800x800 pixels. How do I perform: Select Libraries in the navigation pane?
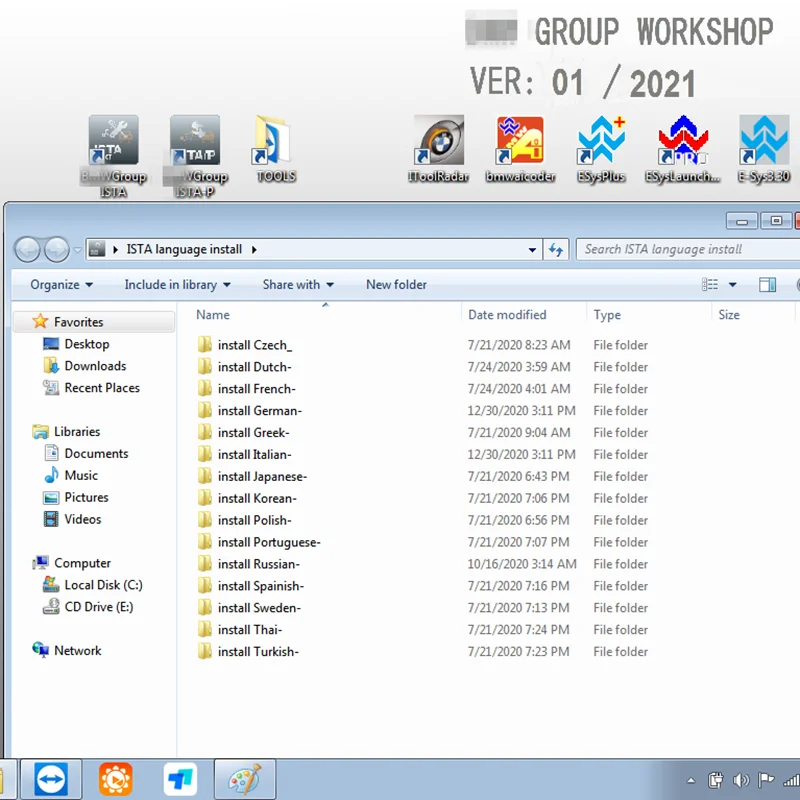(x=77, y=432)
